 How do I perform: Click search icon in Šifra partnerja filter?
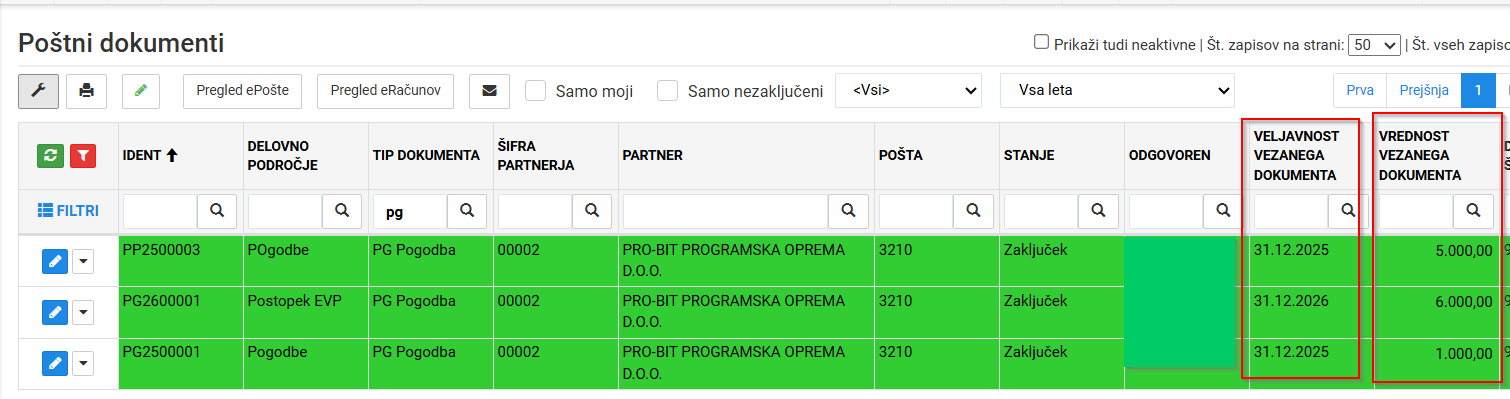(x=592, y=210)
